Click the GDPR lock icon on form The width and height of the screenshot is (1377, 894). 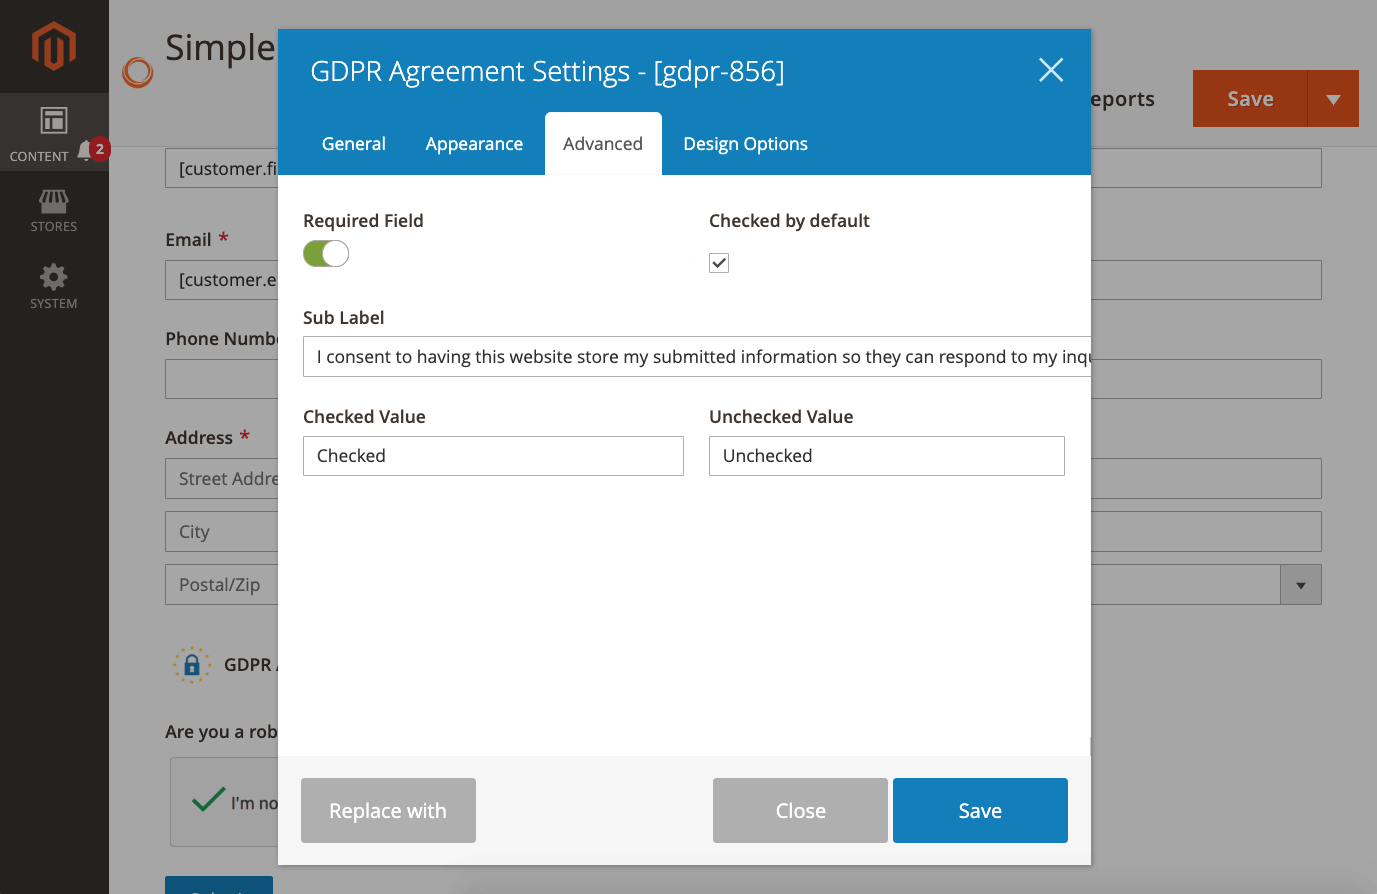(192, 665)
